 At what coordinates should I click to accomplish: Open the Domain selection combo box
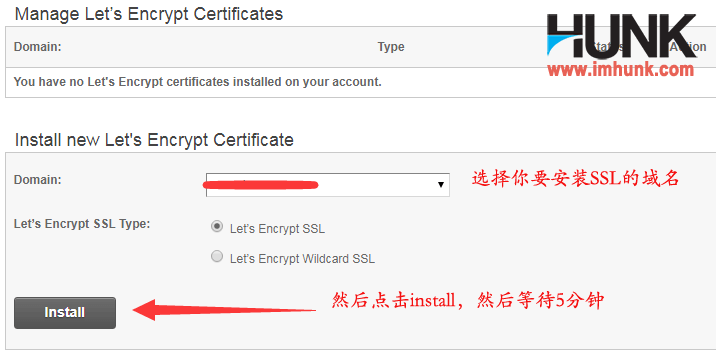tap(328, 185)
